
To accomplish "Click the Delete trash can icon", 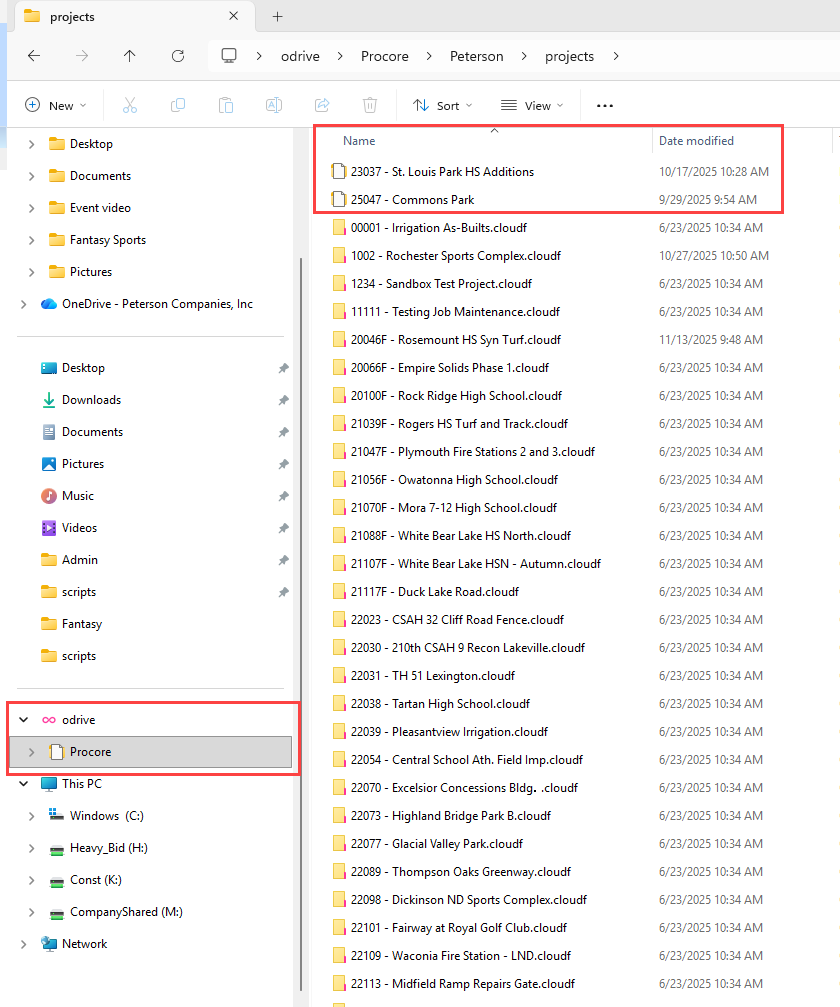I will [x=370, y=105].
